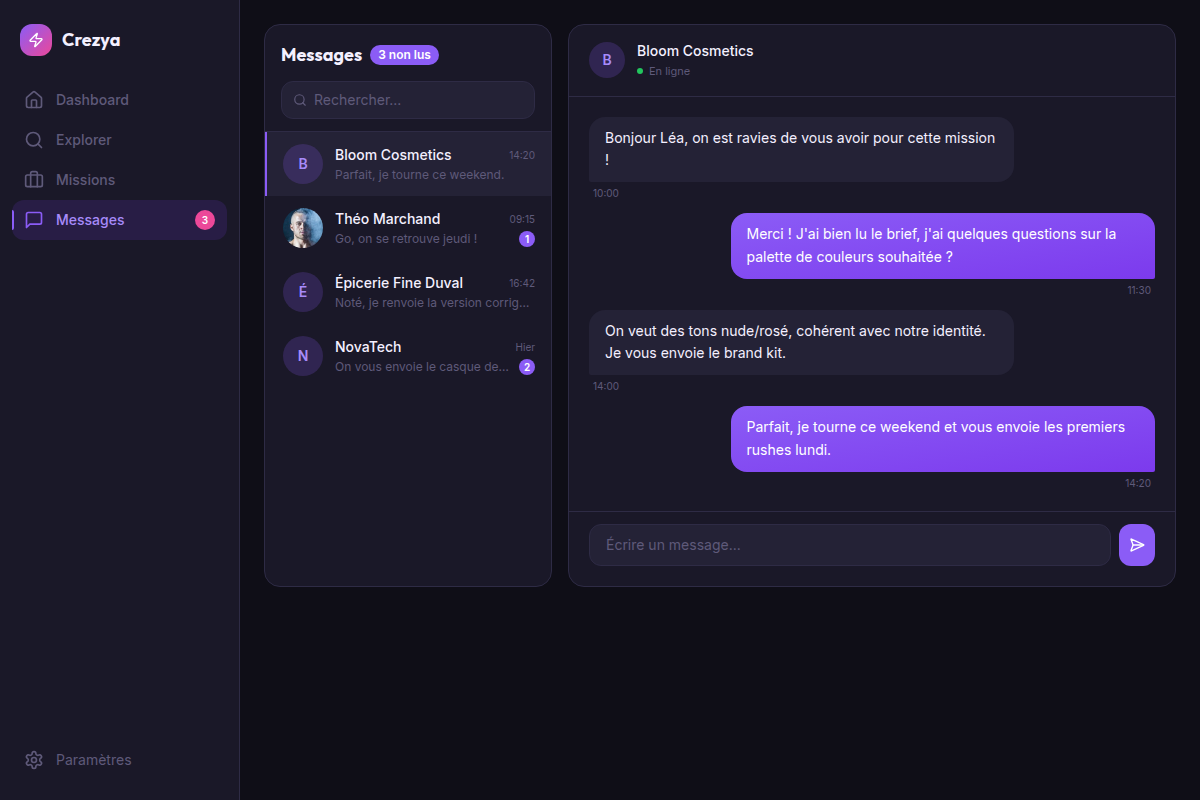Focus the 'Écrire un message' input
This screenshot has width=1200, height=800.
pos(850,545)
